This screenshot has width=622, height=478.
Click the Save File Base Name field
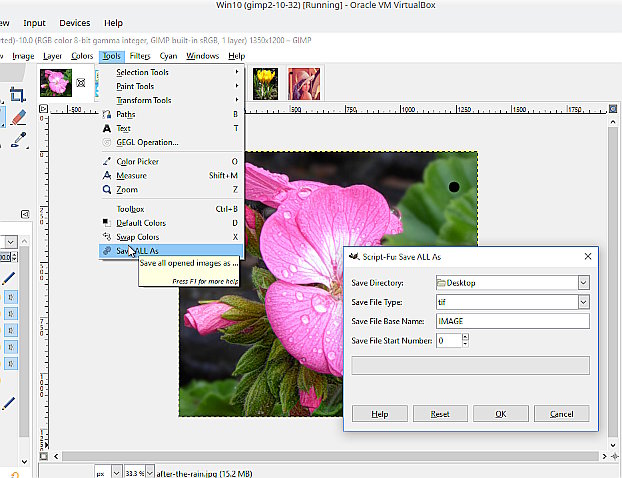point(512,321)
